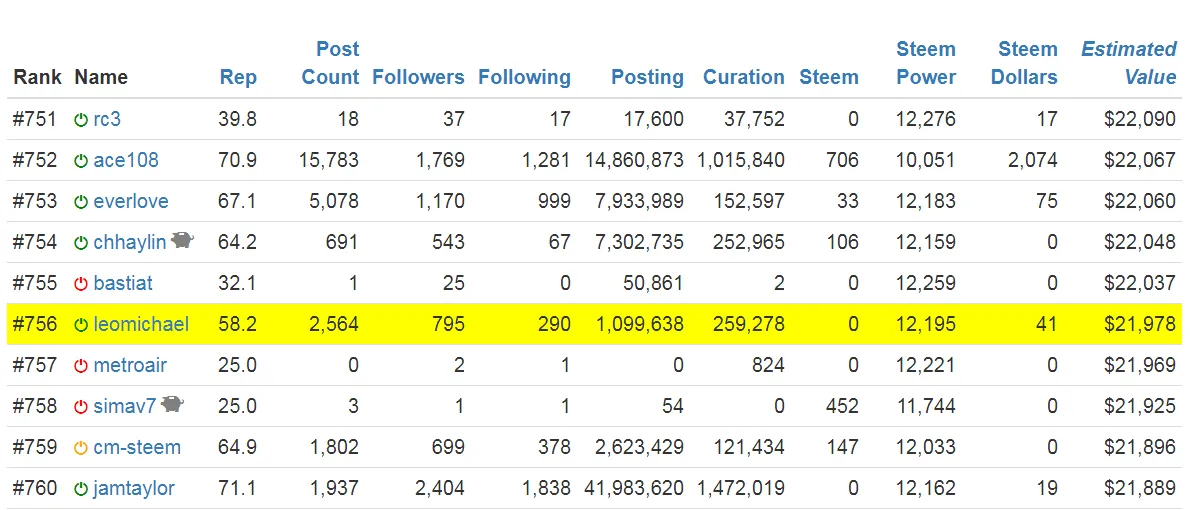Click the red power icon beside metroair
1190x510 pixels.
coord(81,366)
